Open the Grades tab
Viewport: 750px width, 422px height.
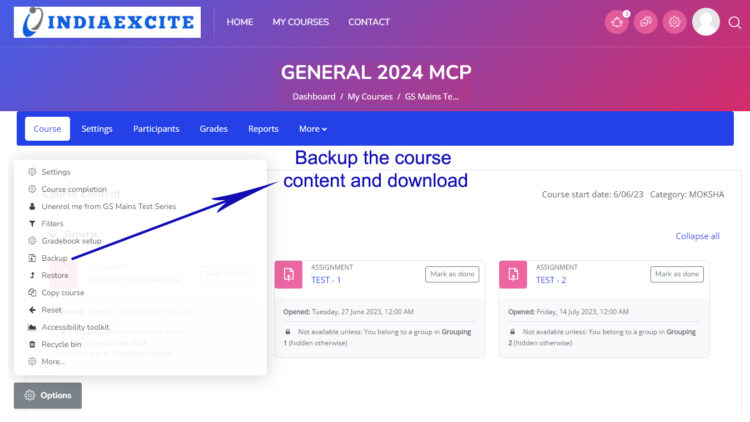coord(213,129)
